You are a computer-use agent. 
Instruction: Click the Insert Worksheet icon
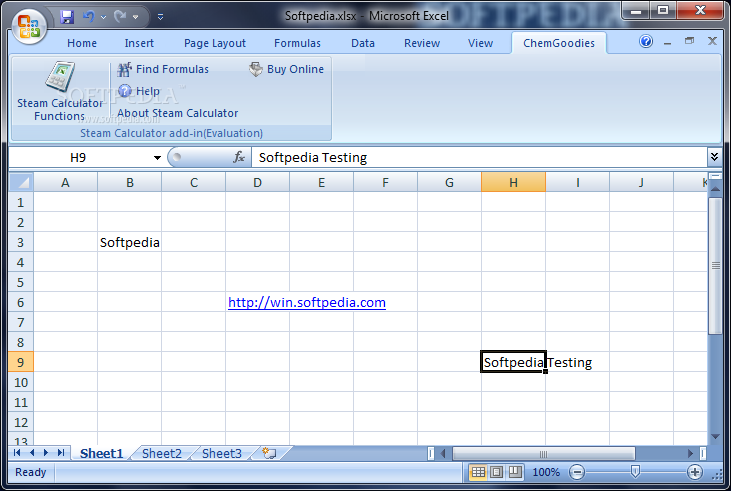pos(269,453)
